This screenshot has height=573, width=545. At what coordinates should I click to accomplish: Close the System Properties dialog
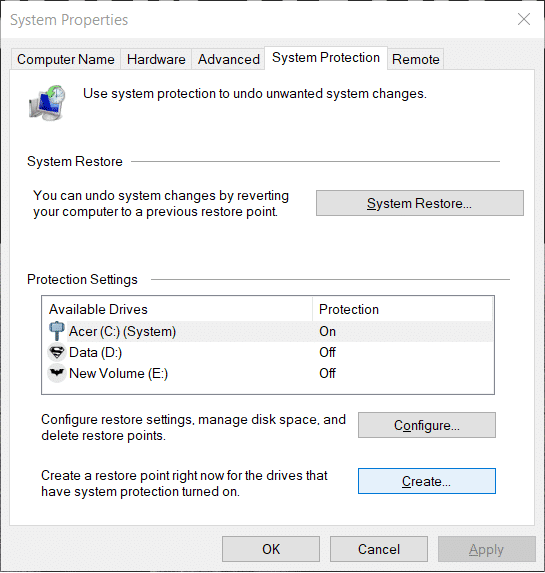click(x=524, y=19)
